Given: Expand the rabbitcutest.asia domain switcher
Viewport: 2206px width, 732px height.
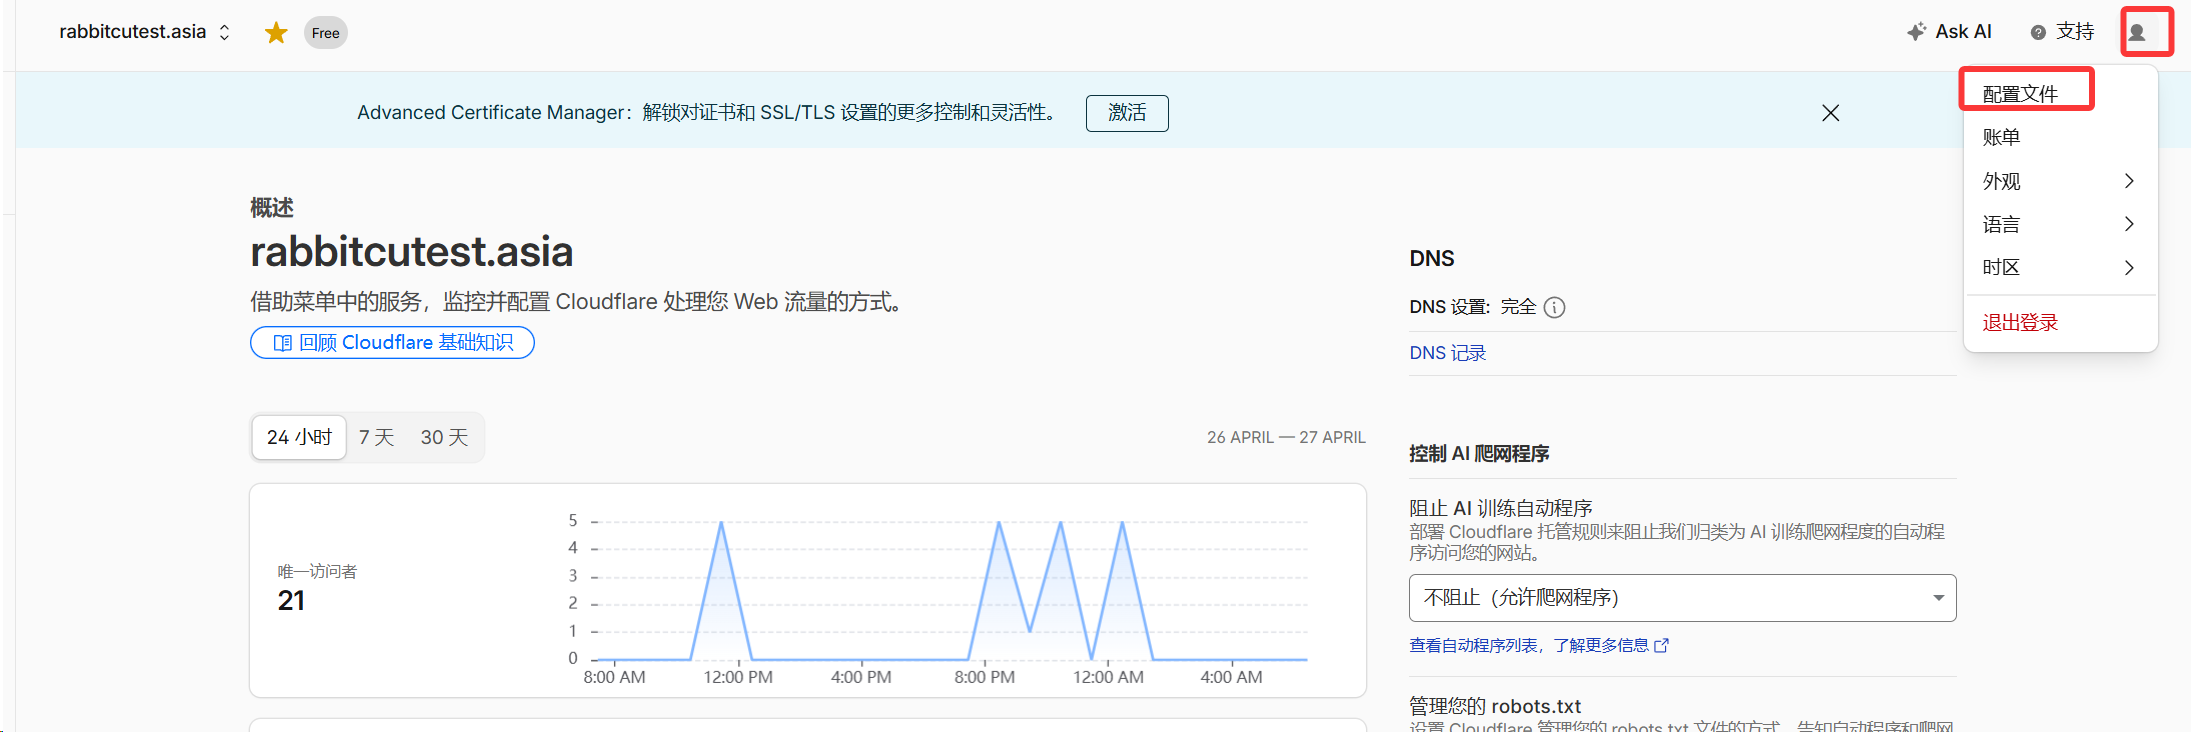Looking at the screenshot, I should point(224,33).
